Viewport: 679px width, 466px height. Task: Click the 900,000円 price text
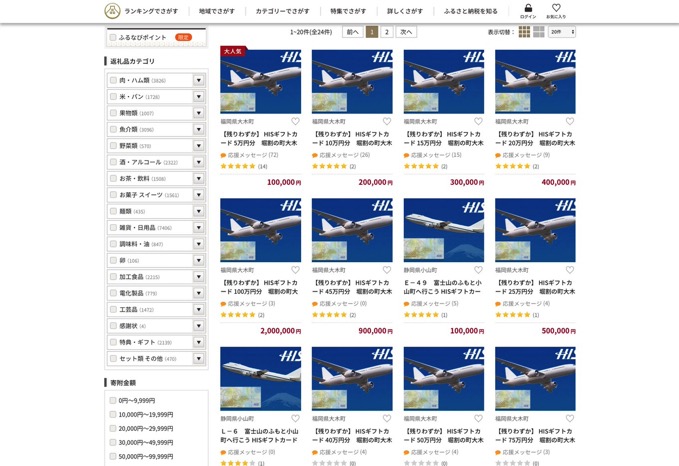coord(375,331)
